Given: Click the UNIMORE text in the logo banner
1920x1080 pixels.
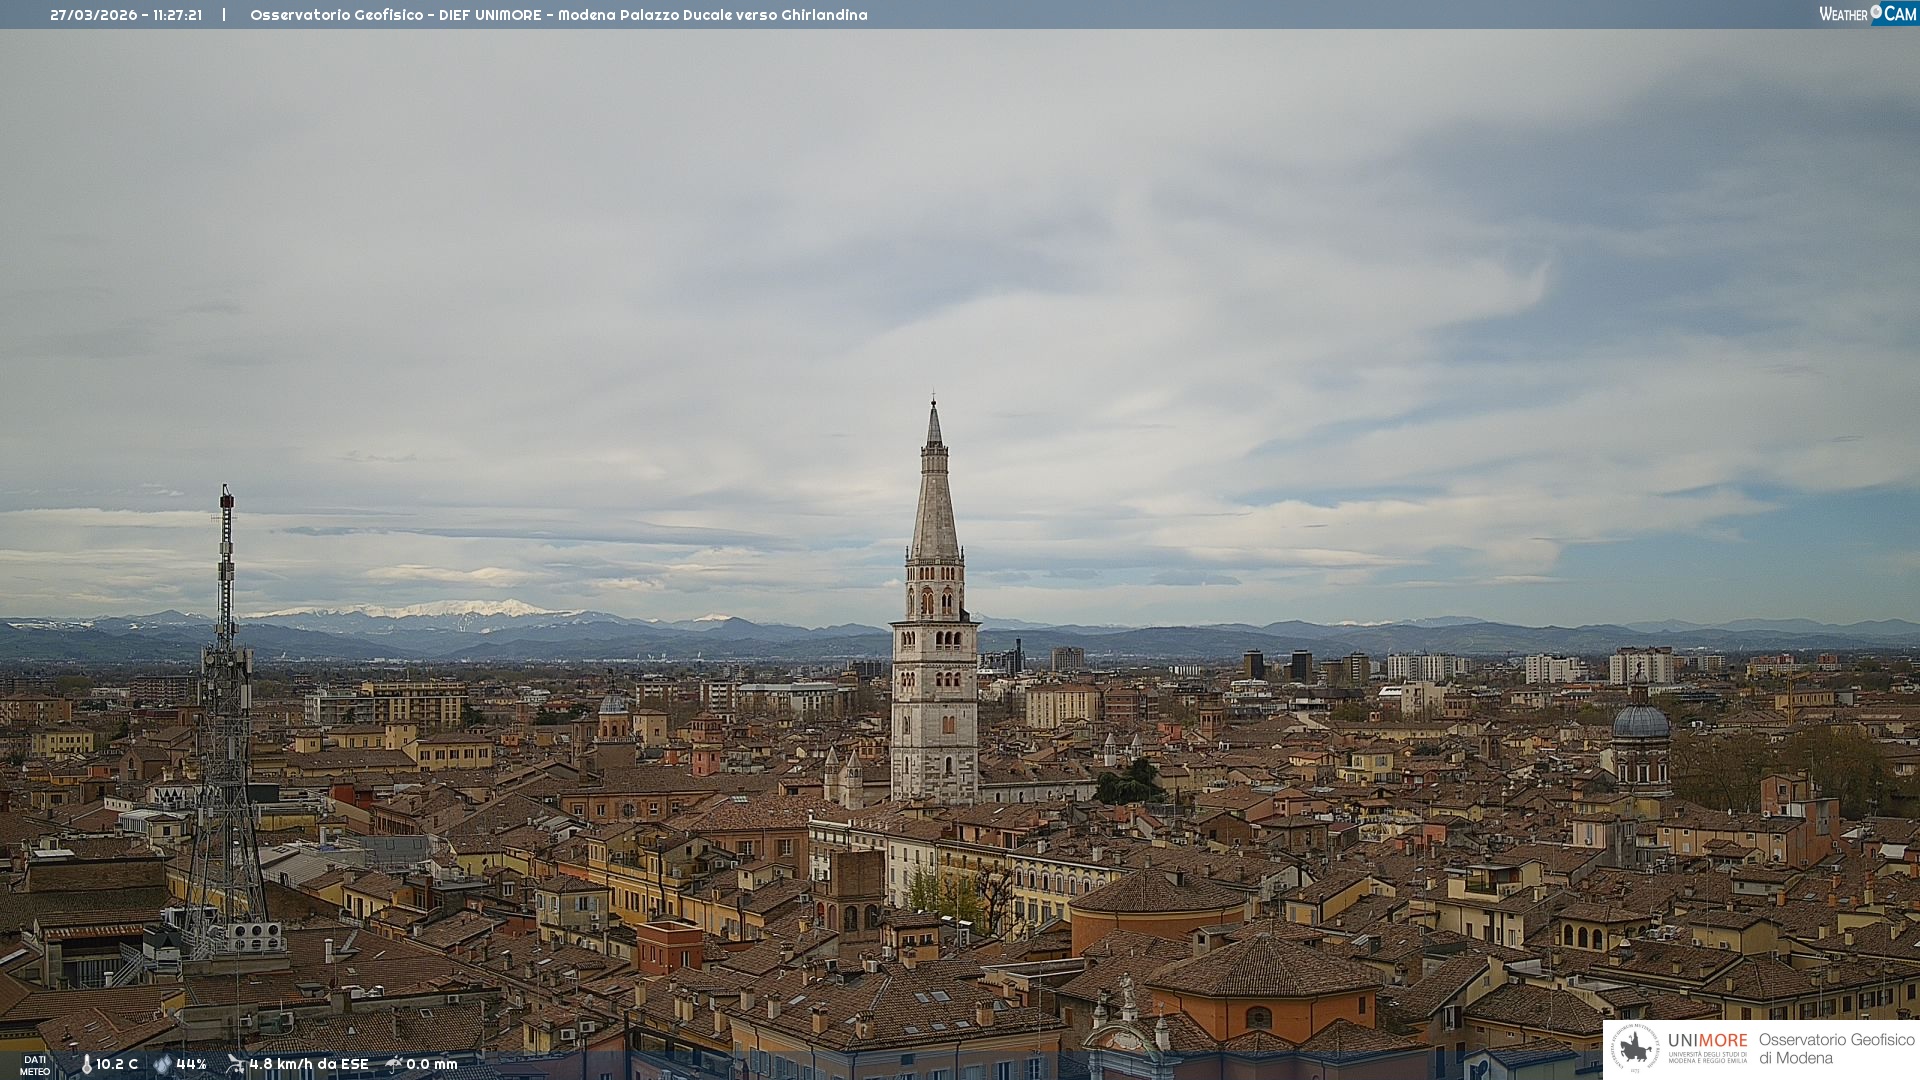Looking at the screenshot, I should (x=1707, y=1040).
